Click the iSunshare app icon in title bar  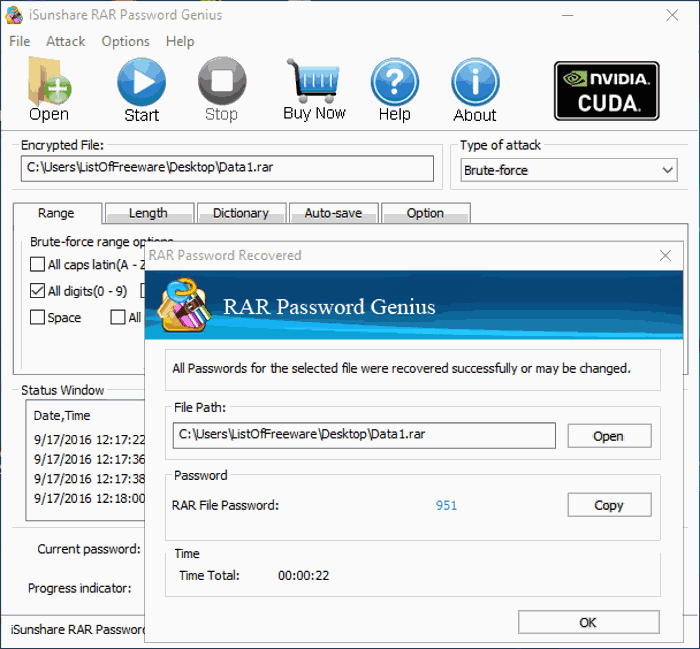tap(14, 15)
